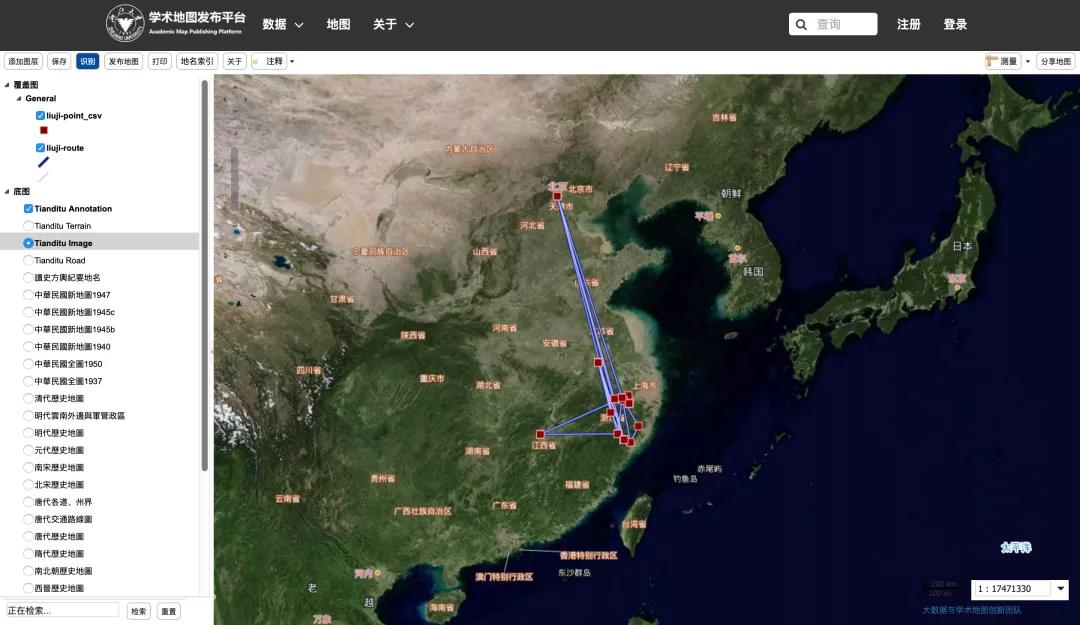
Task: Open the 地图 menu item
Action: 338,24
